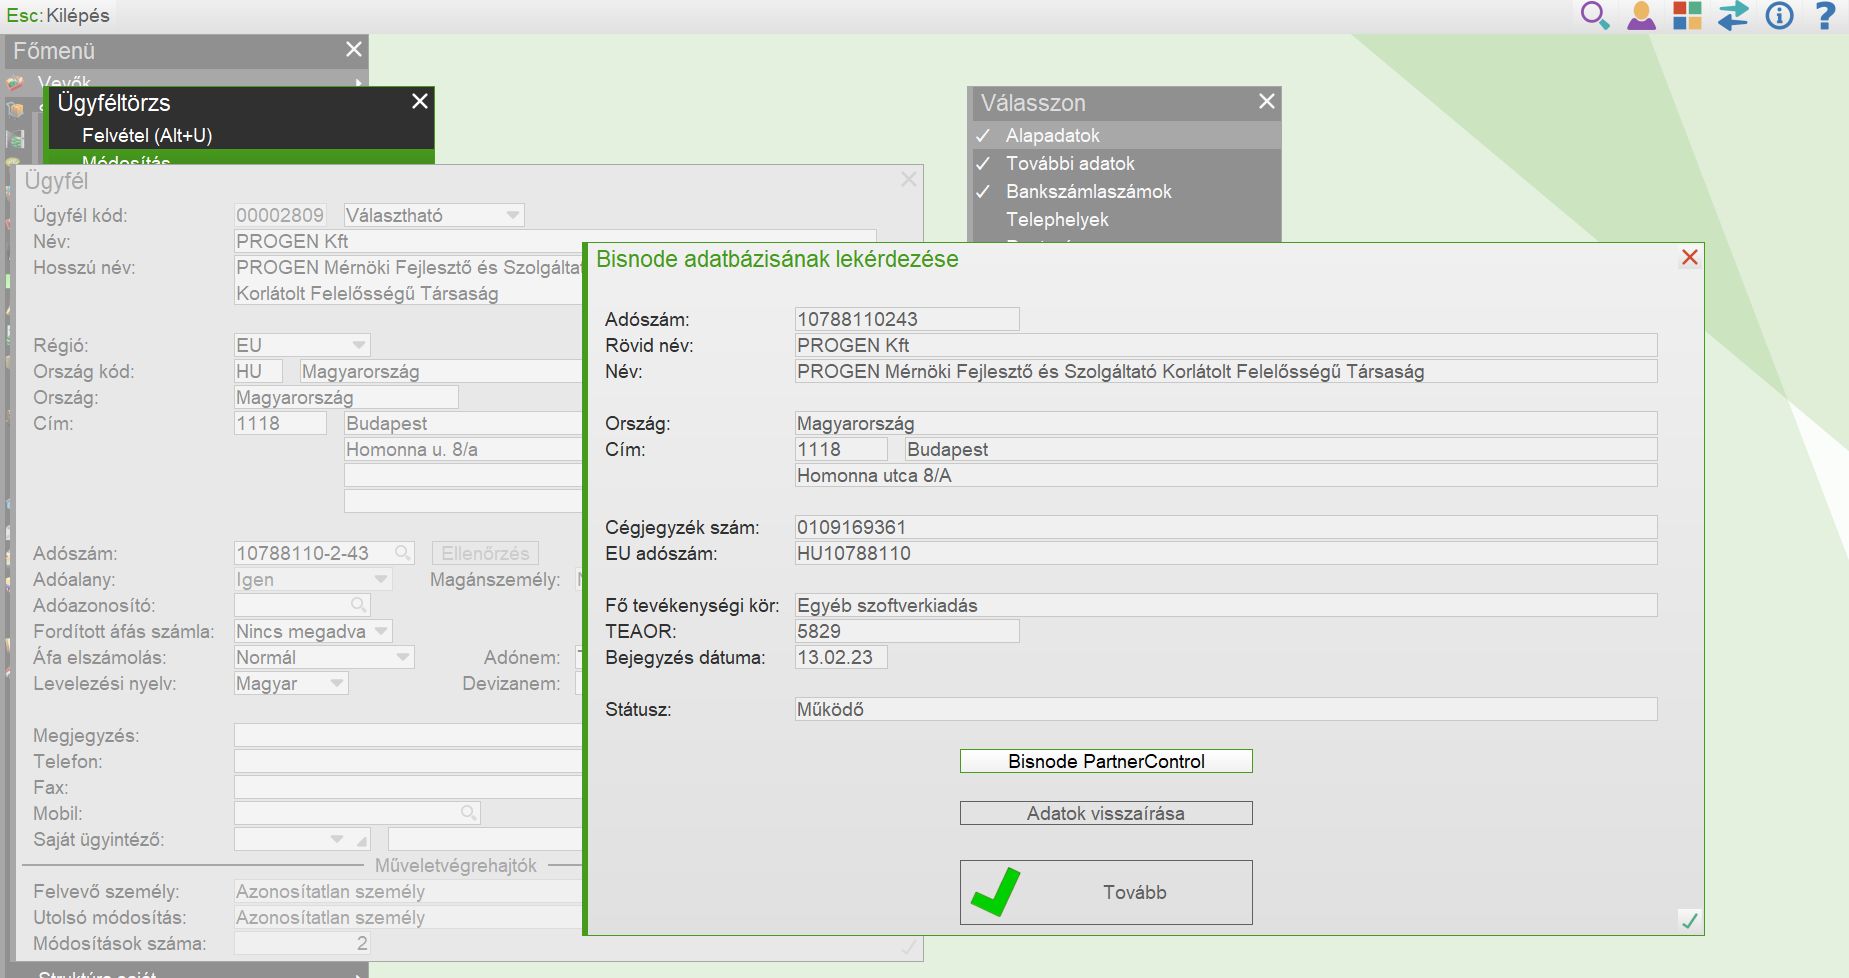Viewport: 1849px width, 978px height.
Task: Click the Adatok visszaírása button
Action: pos(1106,813)
